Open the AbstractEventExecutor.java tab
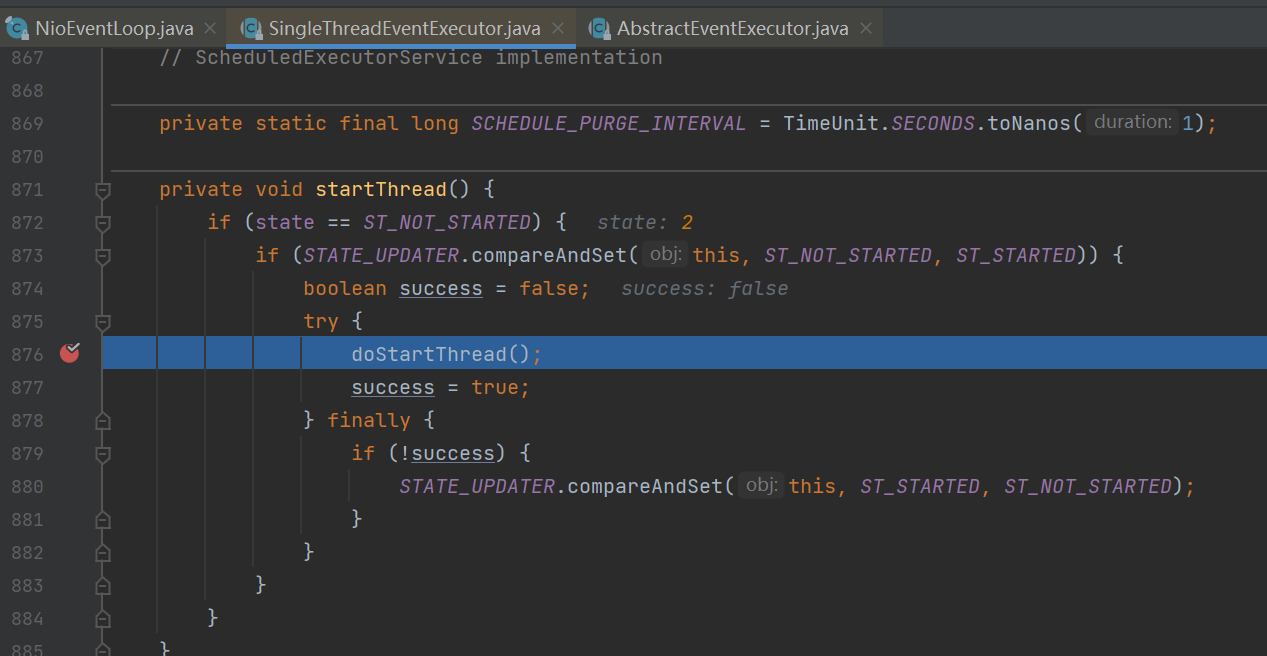The height and width of the screenshot is (656, 1267). 732,29
